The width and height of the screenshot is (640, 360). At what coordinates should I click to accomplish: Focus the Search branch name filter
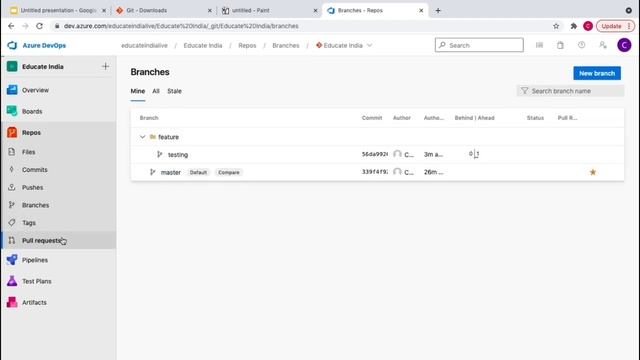point(570,91)
